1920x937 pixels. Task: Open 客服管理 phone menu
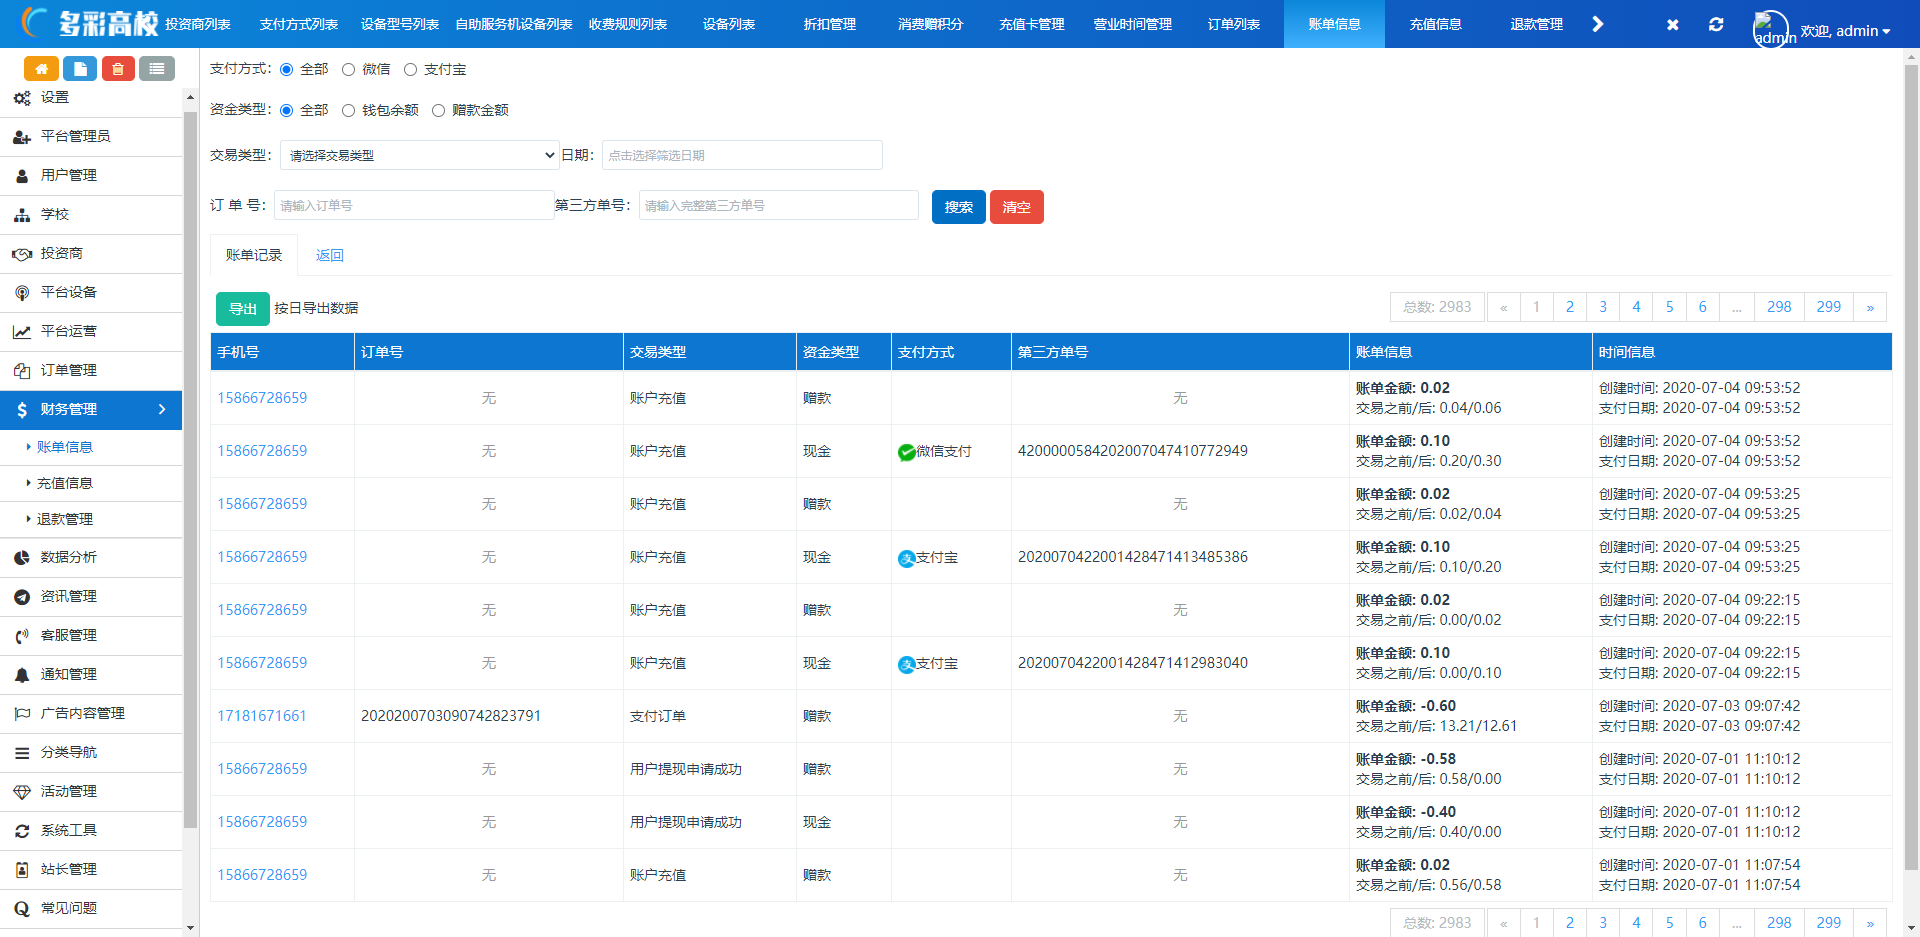pos(91,636)
